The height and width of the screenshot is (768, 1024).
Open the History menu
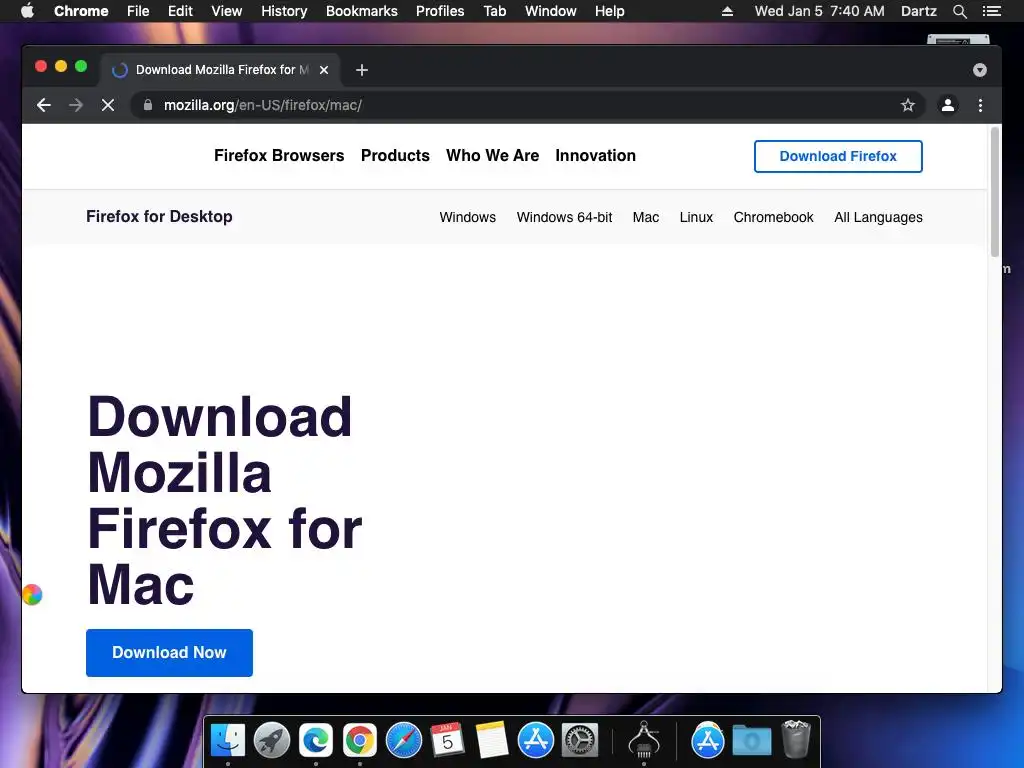tap(284, 11)
